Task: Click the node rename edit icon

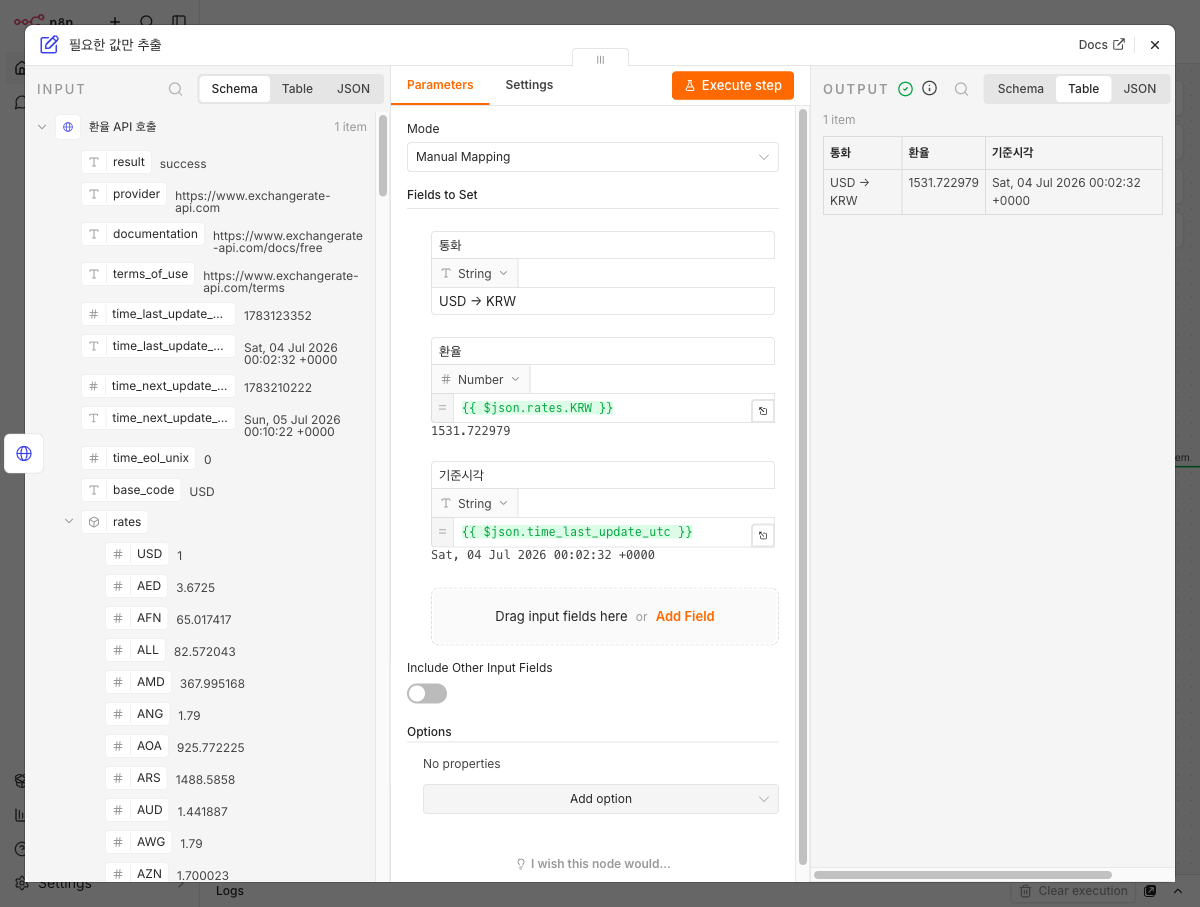Action: (x=49, y=44)
